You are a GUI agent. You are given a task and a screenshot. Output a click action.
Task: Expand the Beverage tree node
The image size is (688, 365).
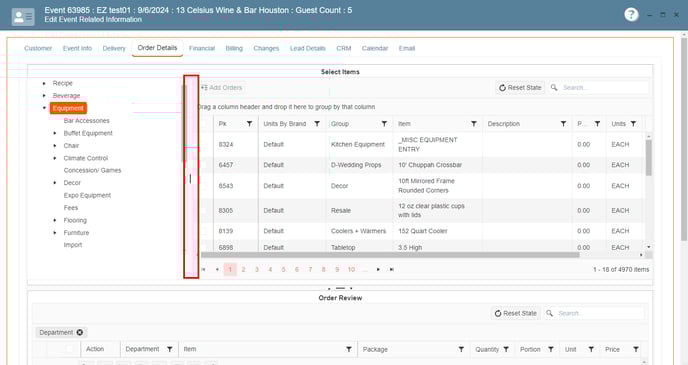[44, 95]
